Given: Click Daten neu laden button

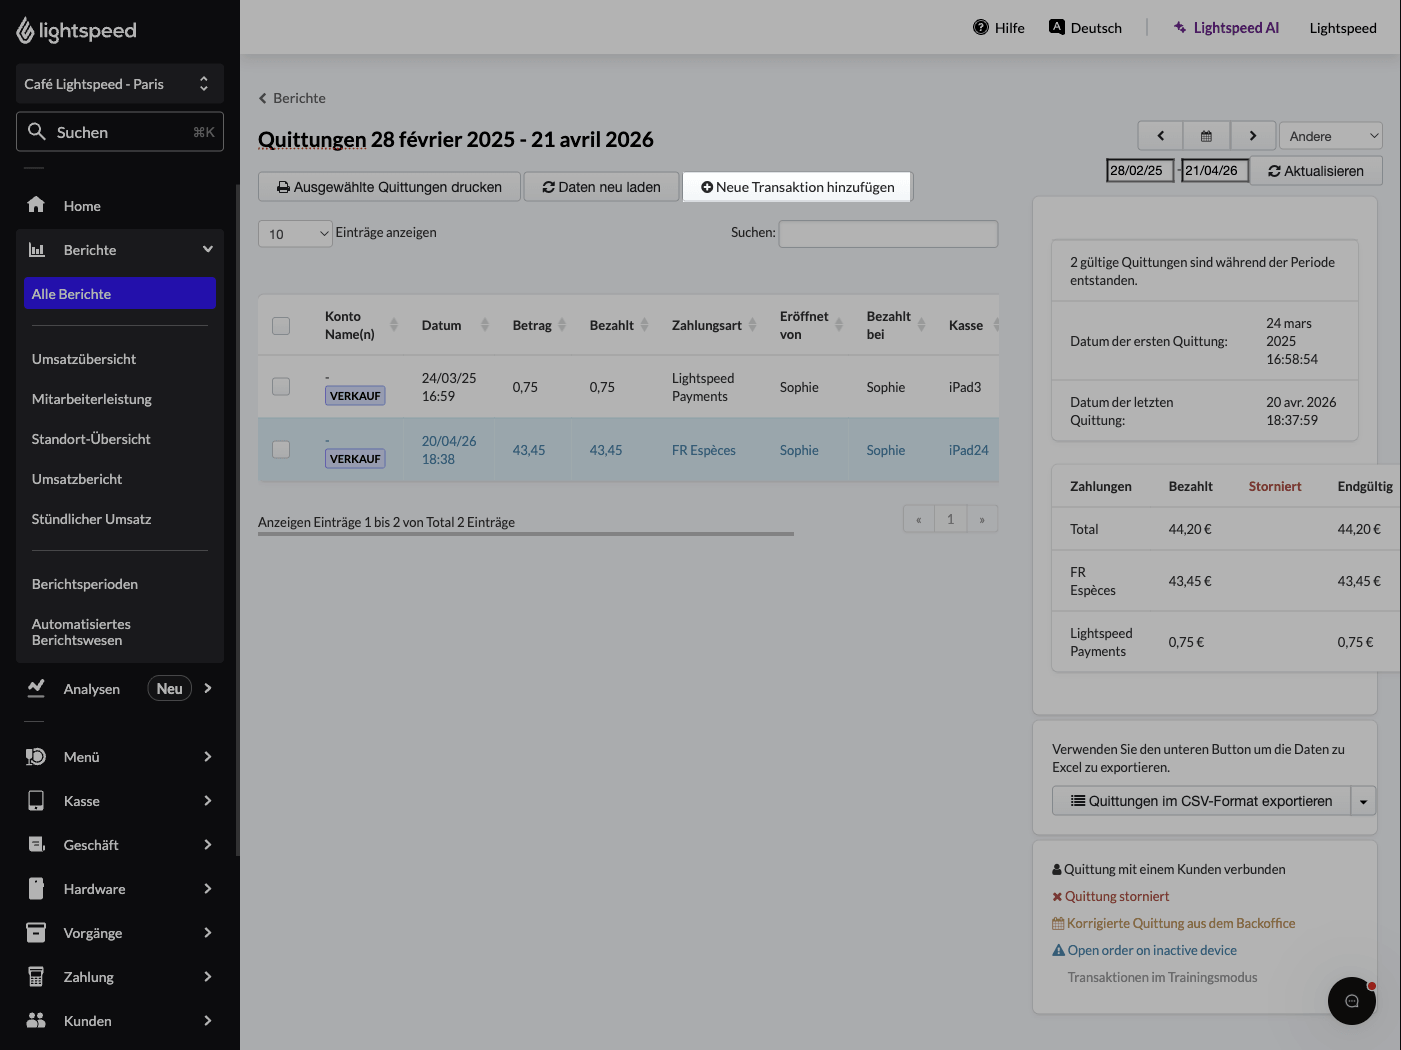Looking at the screenshot, I should pyautogui.click(x=601, y=187).
